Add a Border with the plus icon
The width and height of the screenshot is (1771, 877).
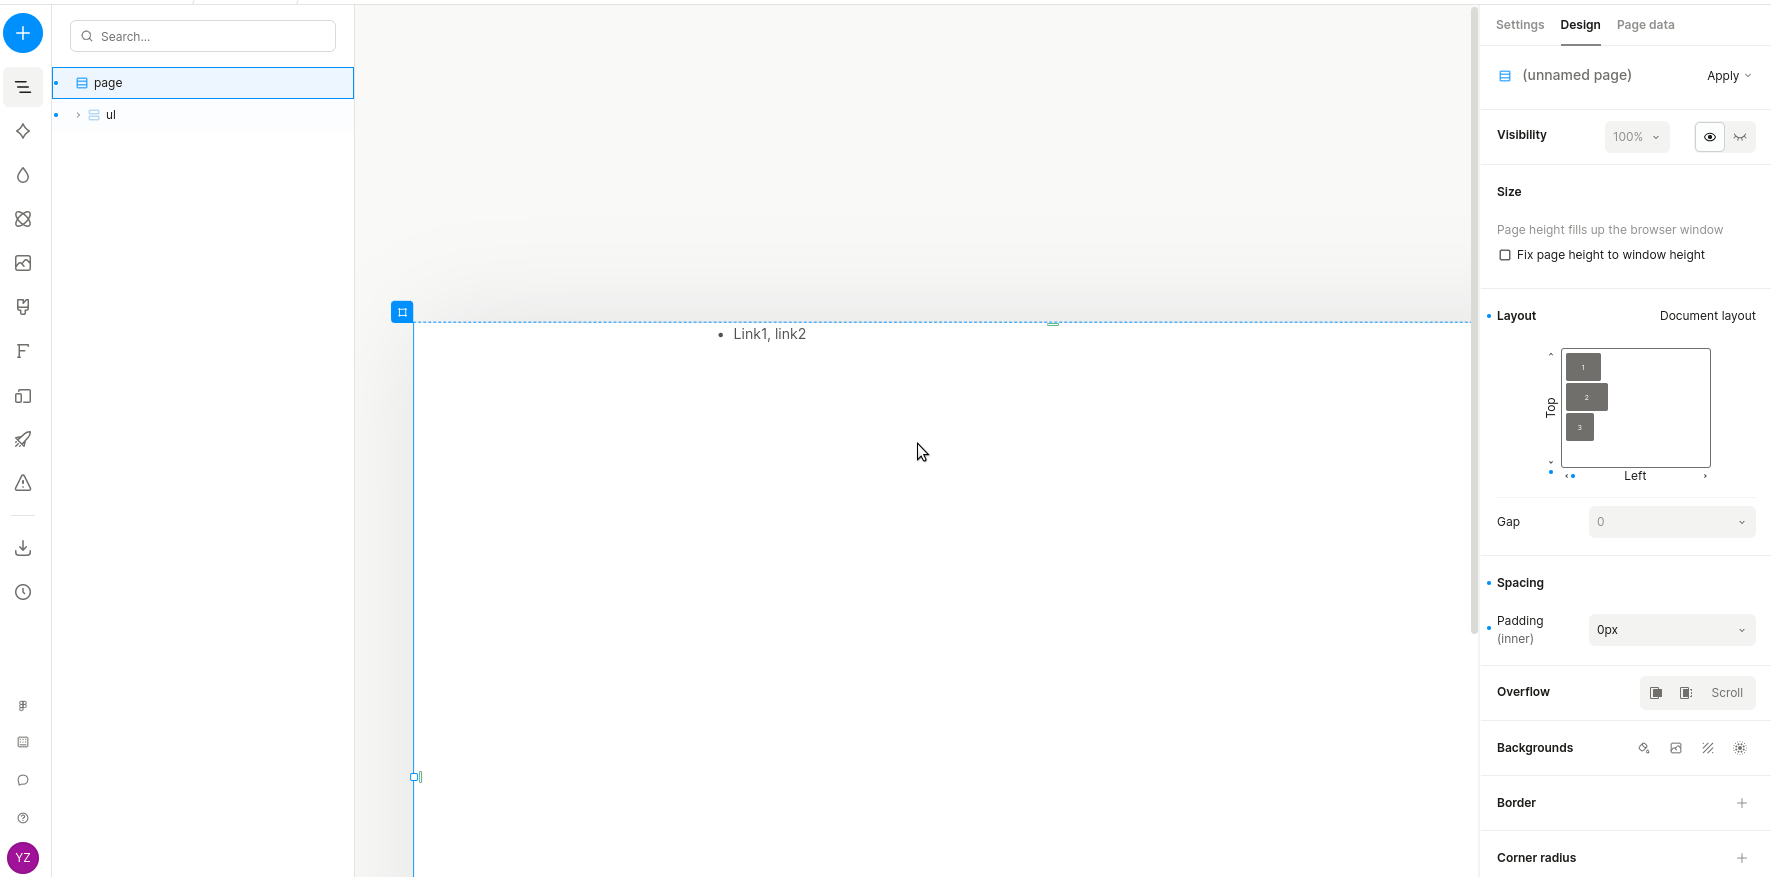coord(1741,803)
